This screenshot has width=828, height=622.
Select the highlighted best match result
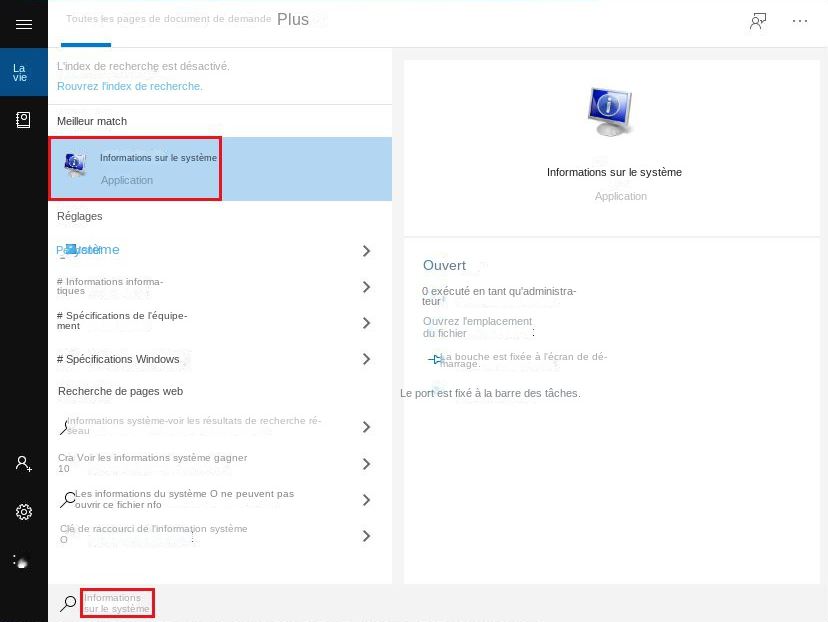(135, 168)
